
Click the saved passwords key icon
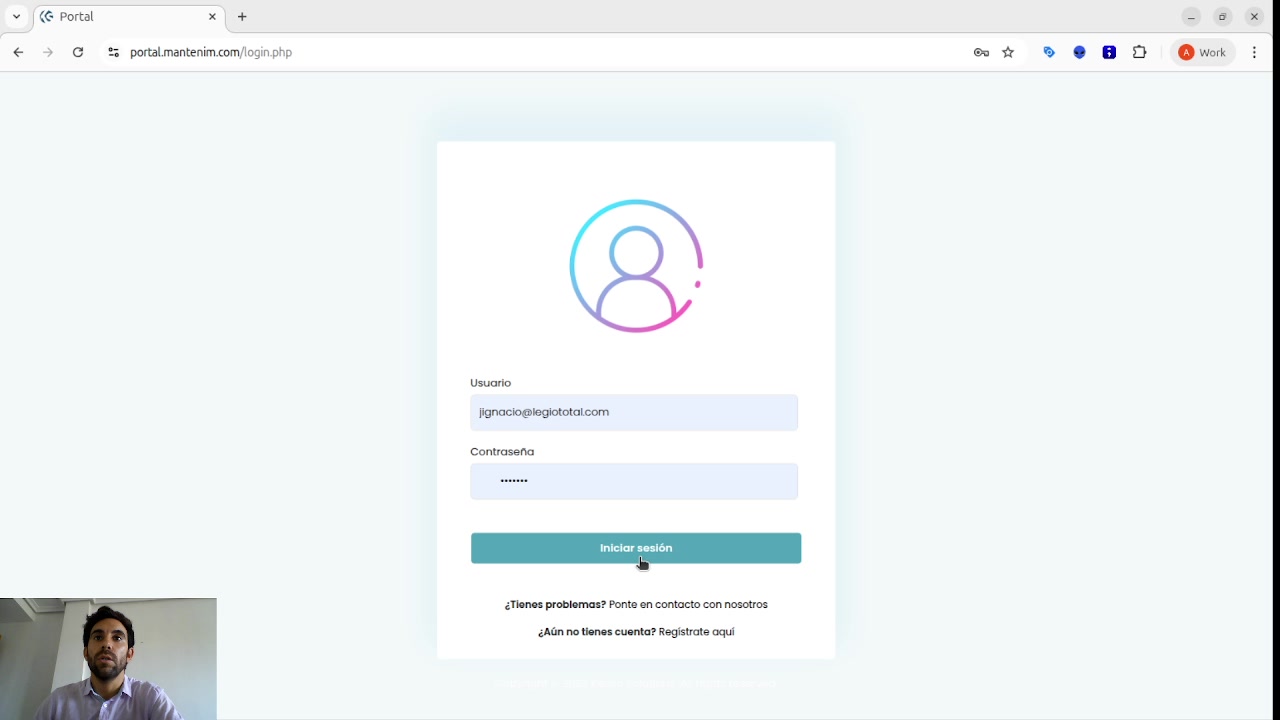pyautogui.click(x=981, y=53)
